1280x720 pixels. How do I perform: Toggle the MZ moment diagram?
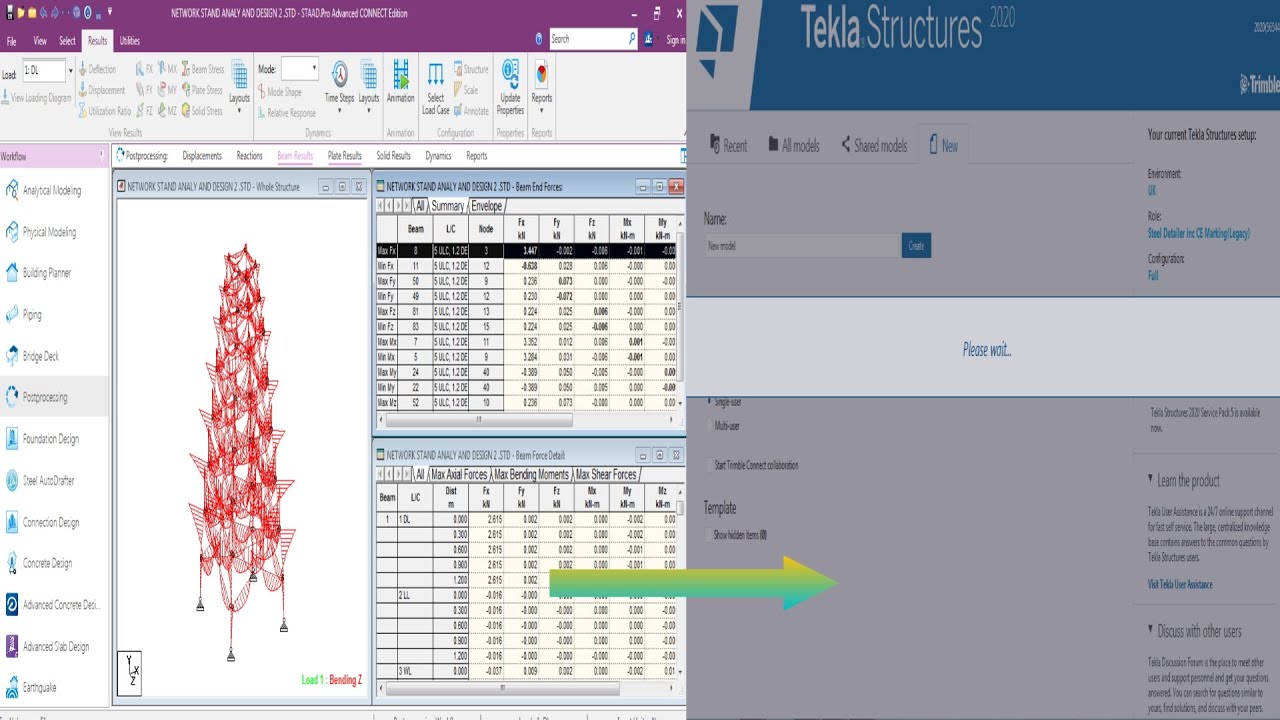click(167, 111)
